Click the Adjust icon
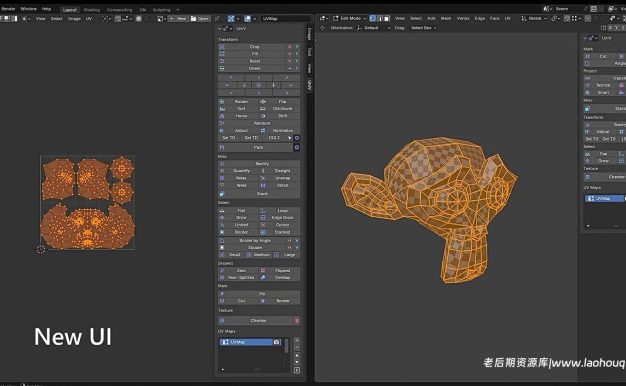The image size is (626, 386). tap(222, 131)
